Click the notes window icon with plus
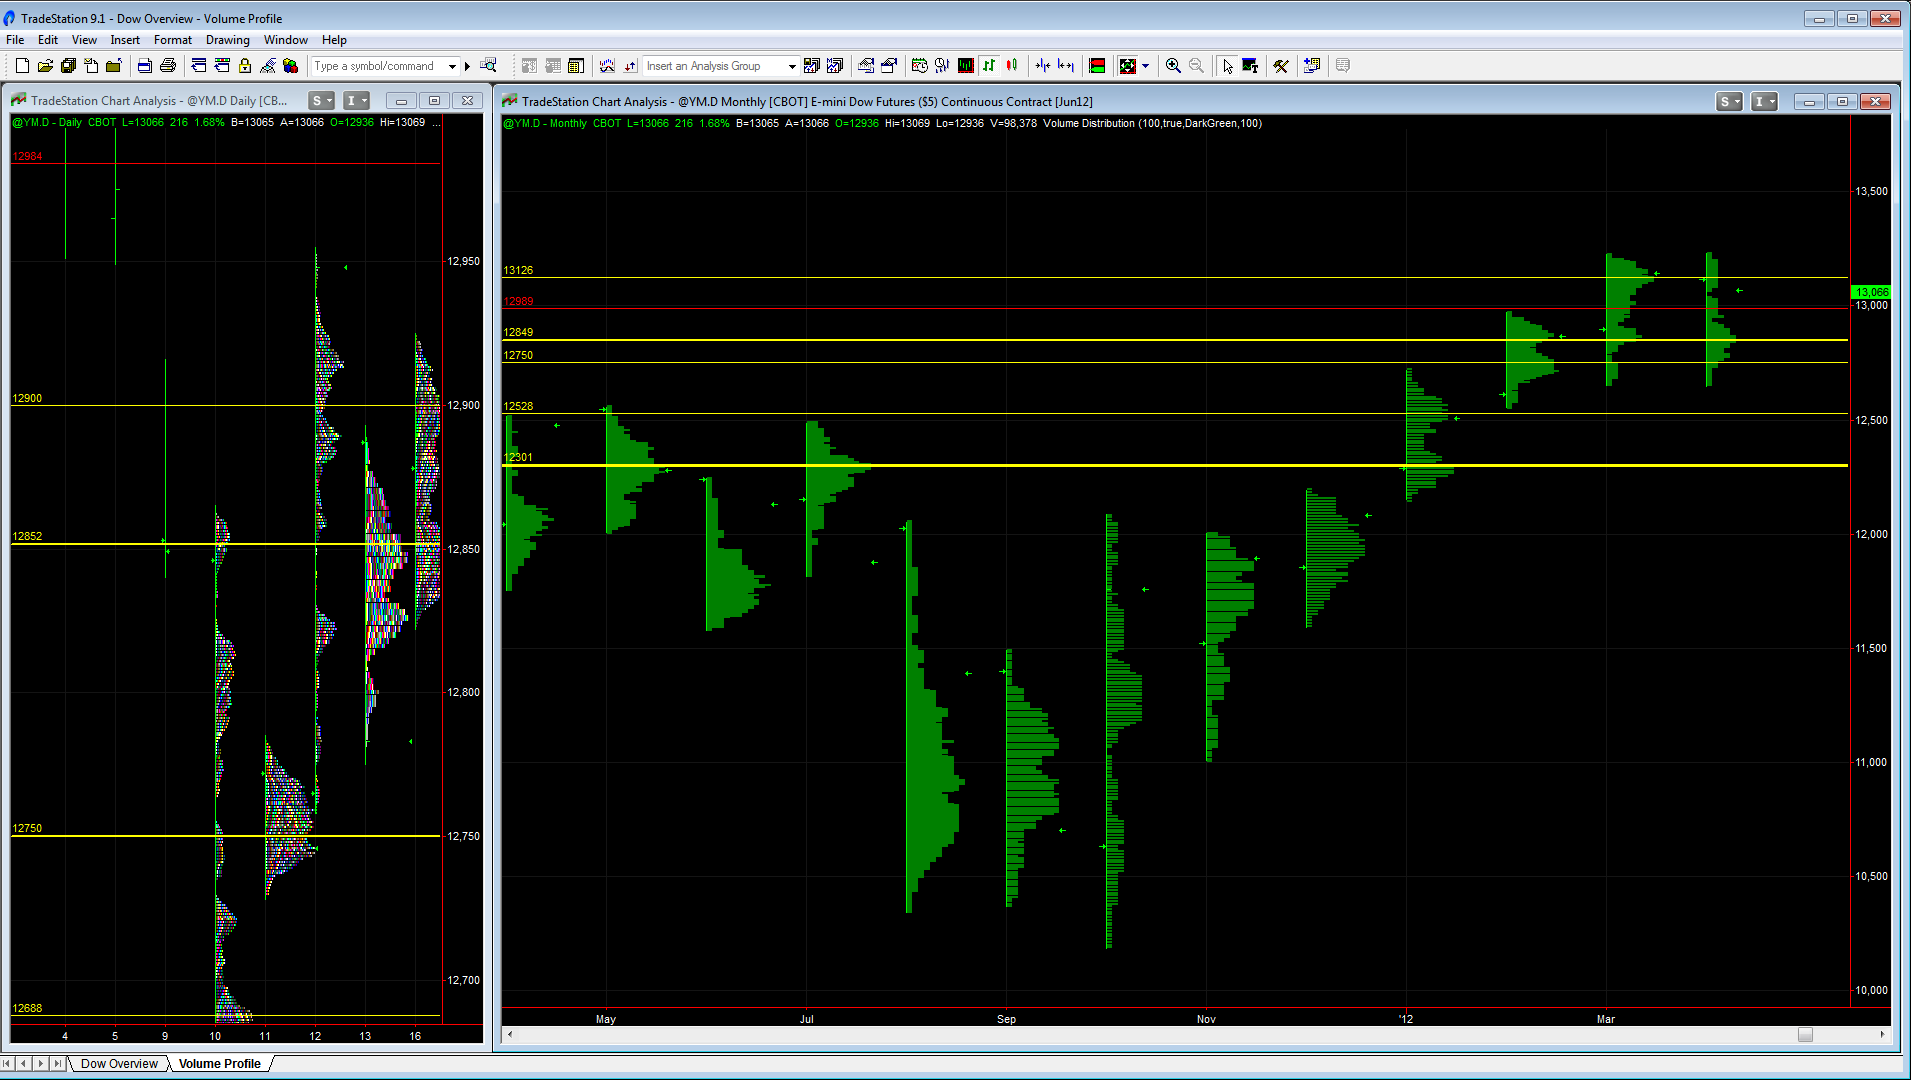This screenshot has width=1911, height=1080. tap(1312, 66)
